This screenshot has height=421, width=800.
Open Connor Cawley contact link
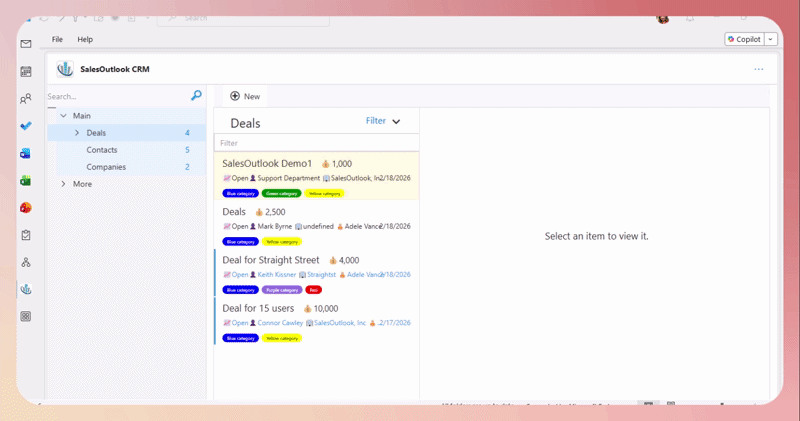pyautogui.click(x=280, y=323)
